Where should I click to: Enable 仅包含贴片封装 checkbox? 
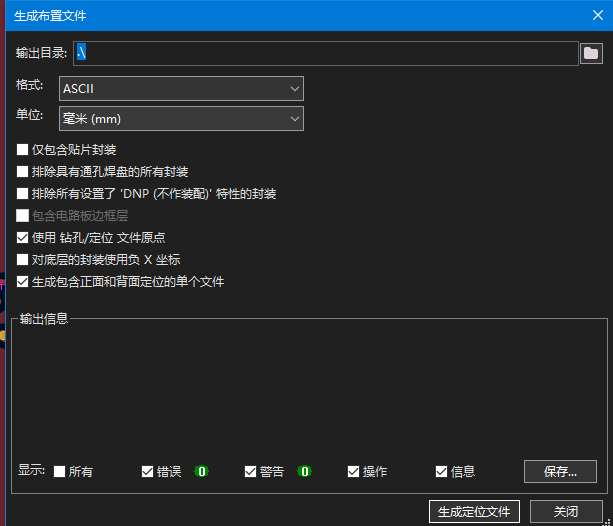22,149
